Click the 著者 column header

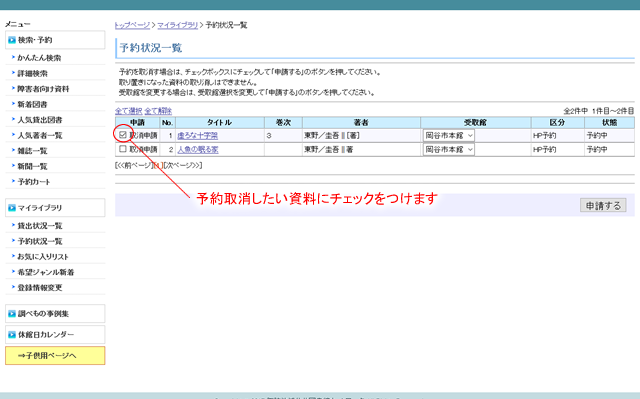tap(361, 122)
